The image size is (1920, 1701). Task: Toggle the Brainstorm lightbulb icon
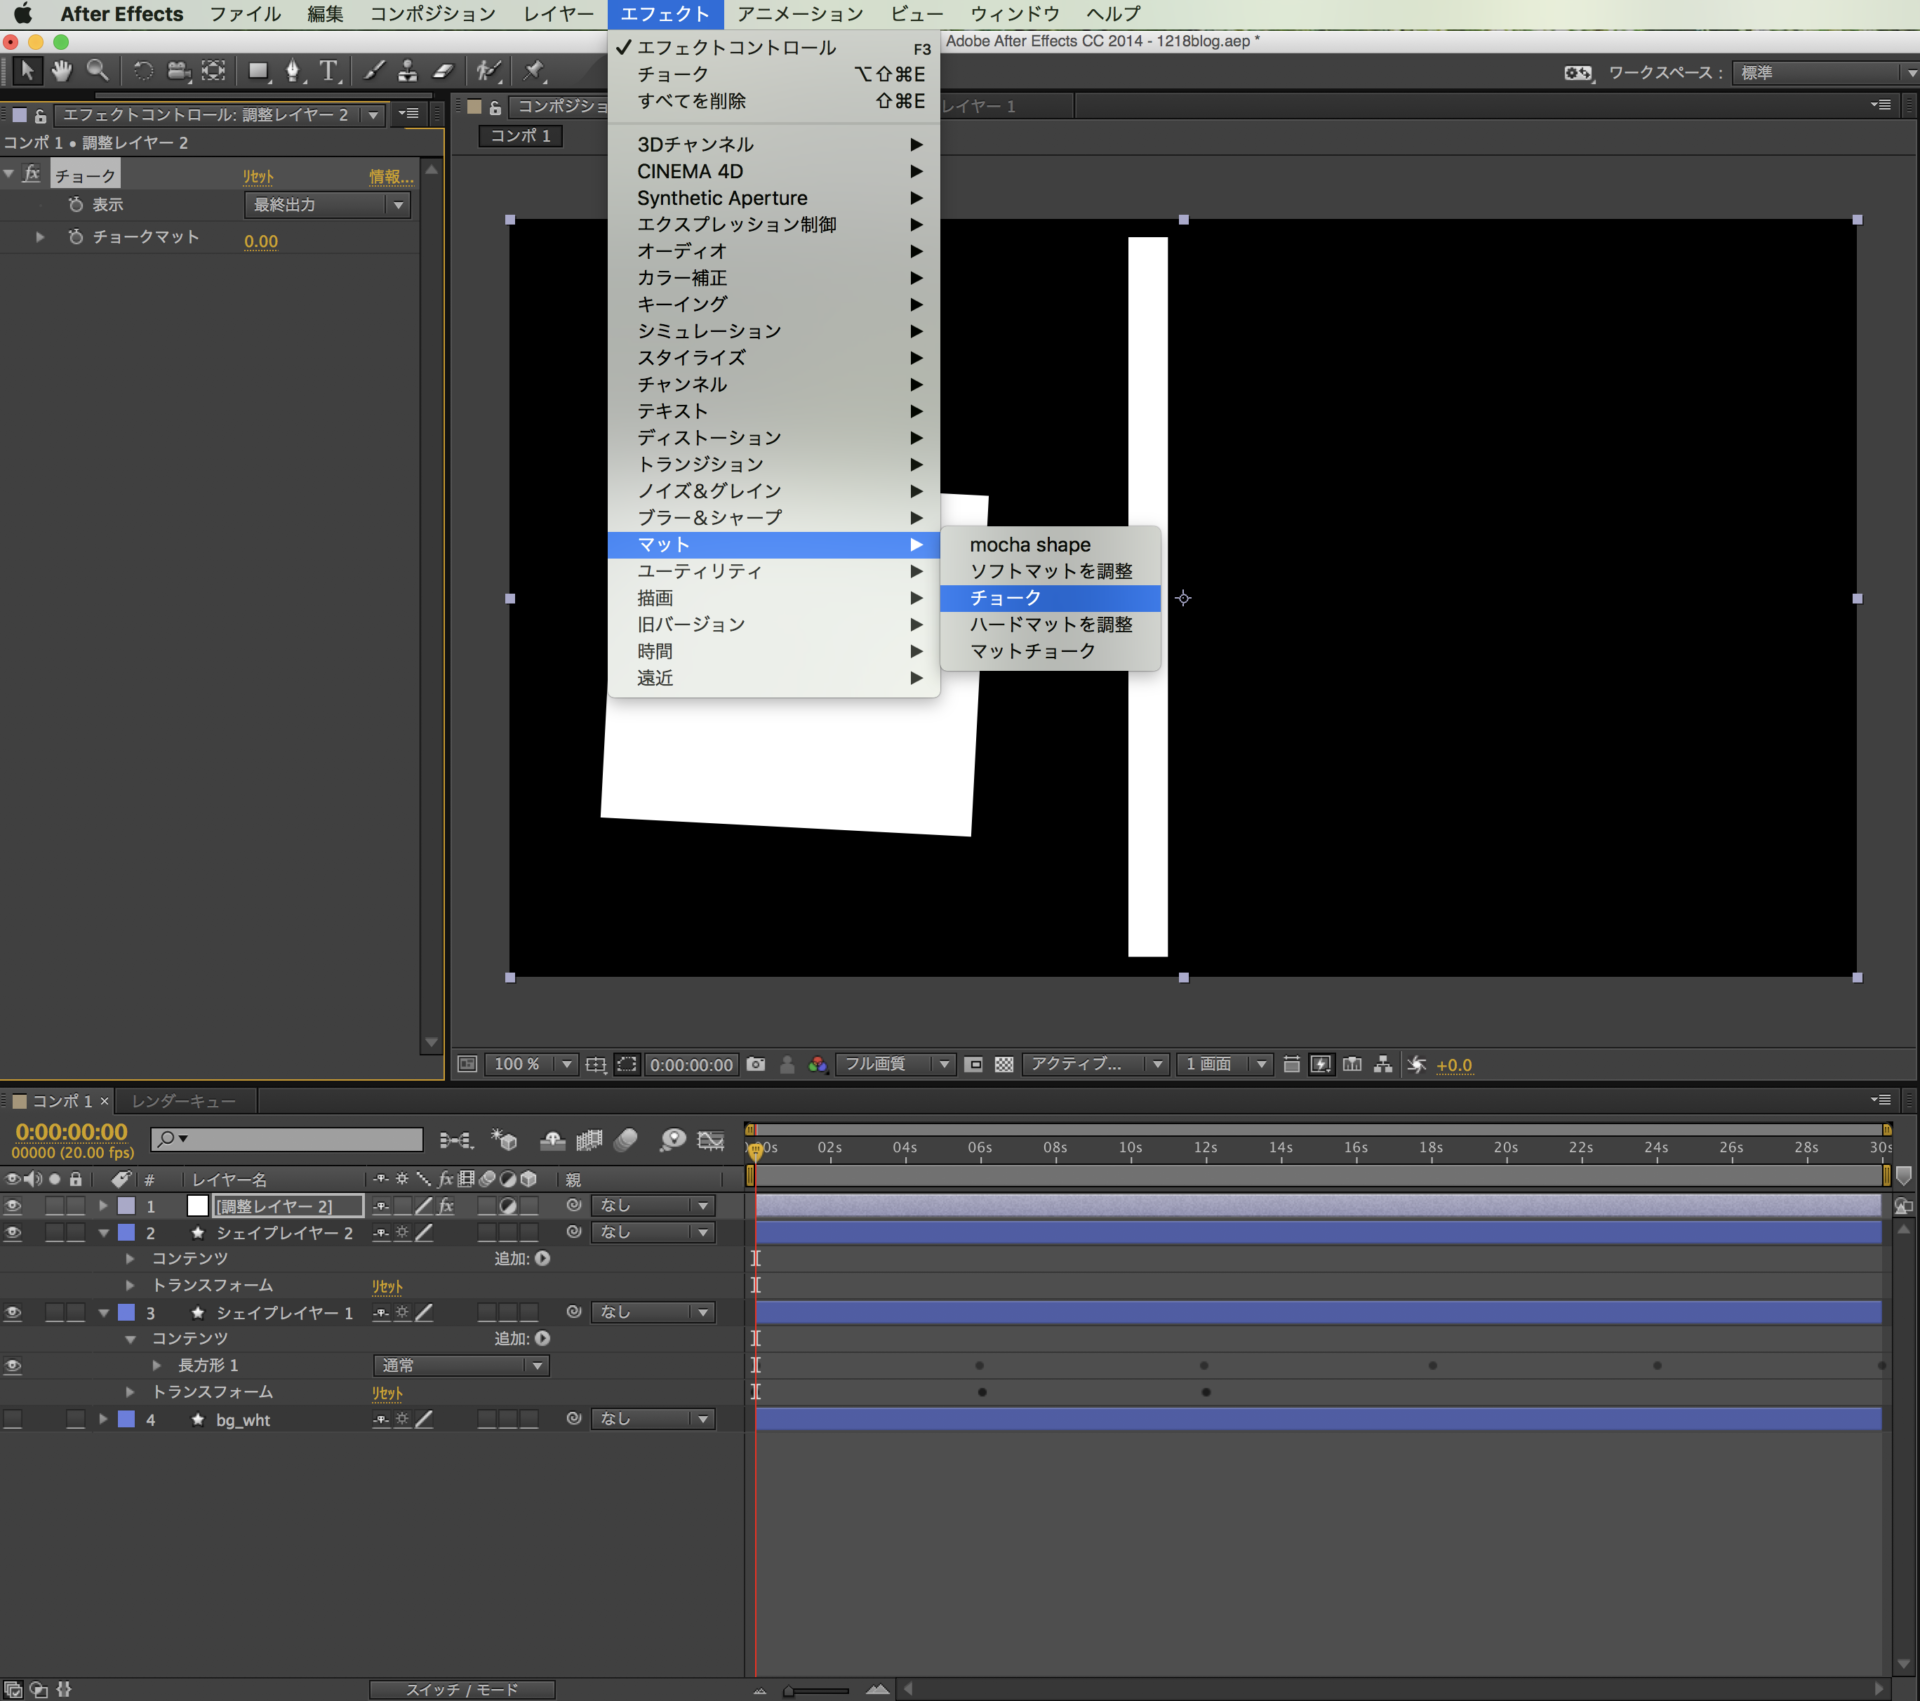click(673, 1141)
